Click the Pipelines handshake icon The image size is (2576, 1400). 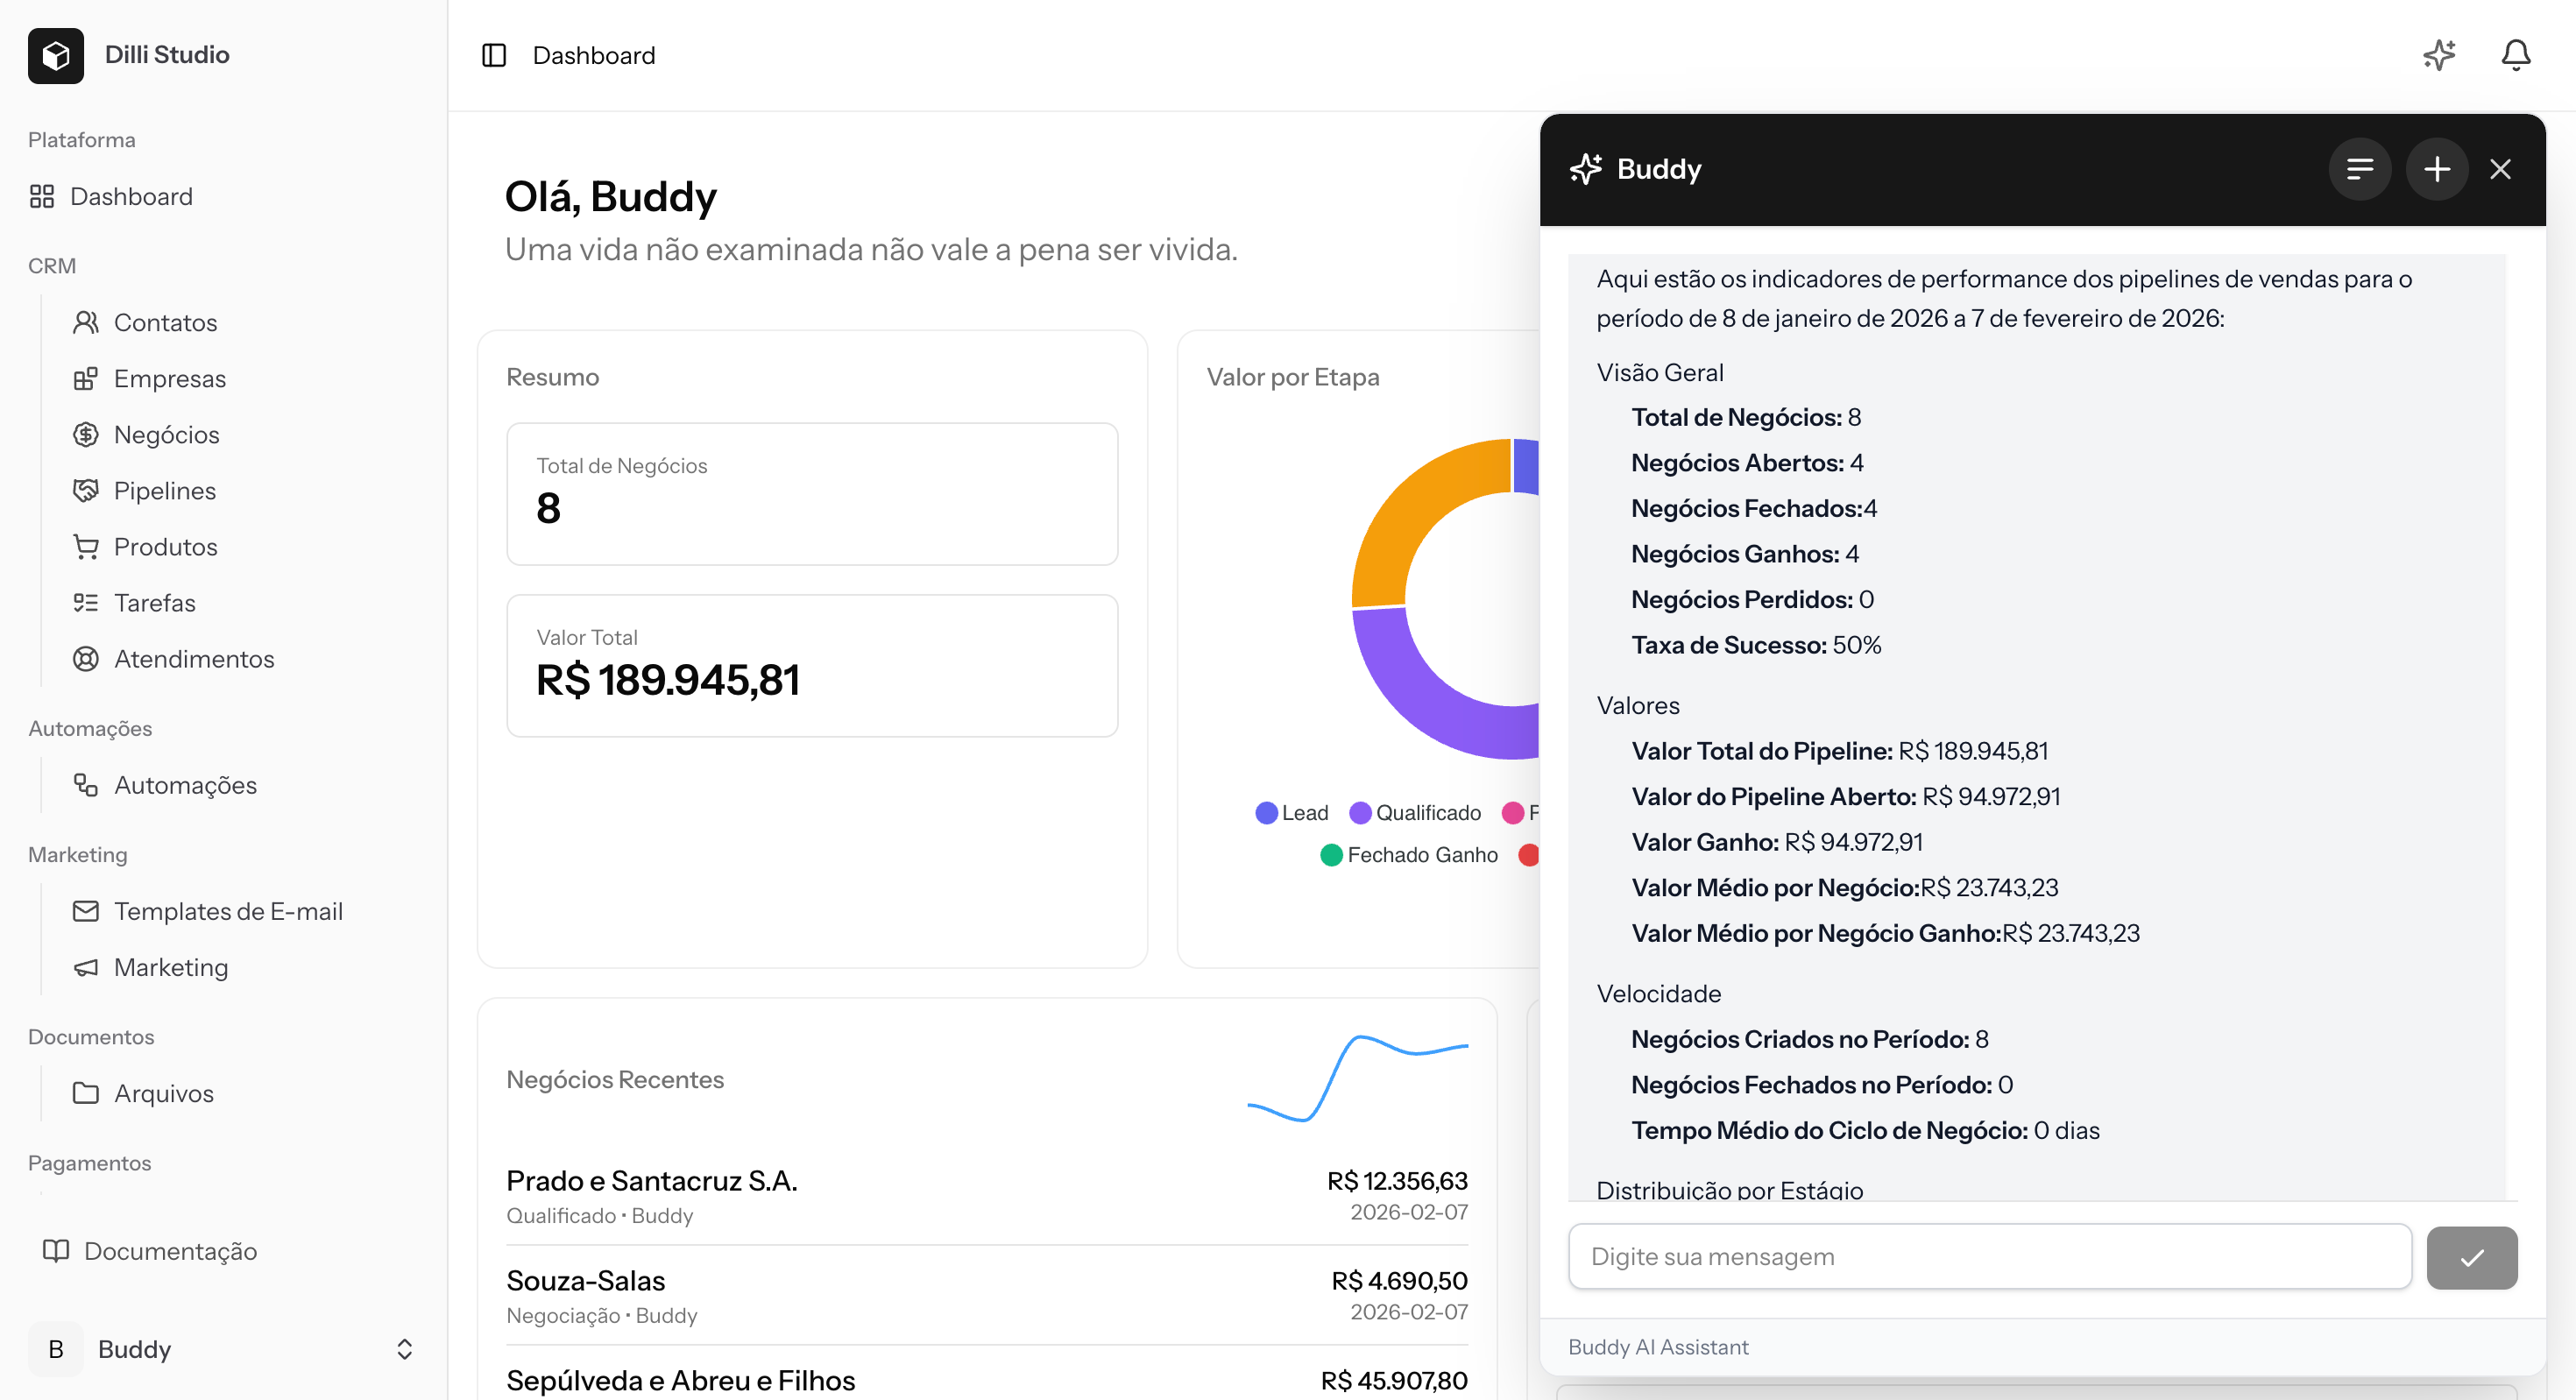(x=86, y=490)
